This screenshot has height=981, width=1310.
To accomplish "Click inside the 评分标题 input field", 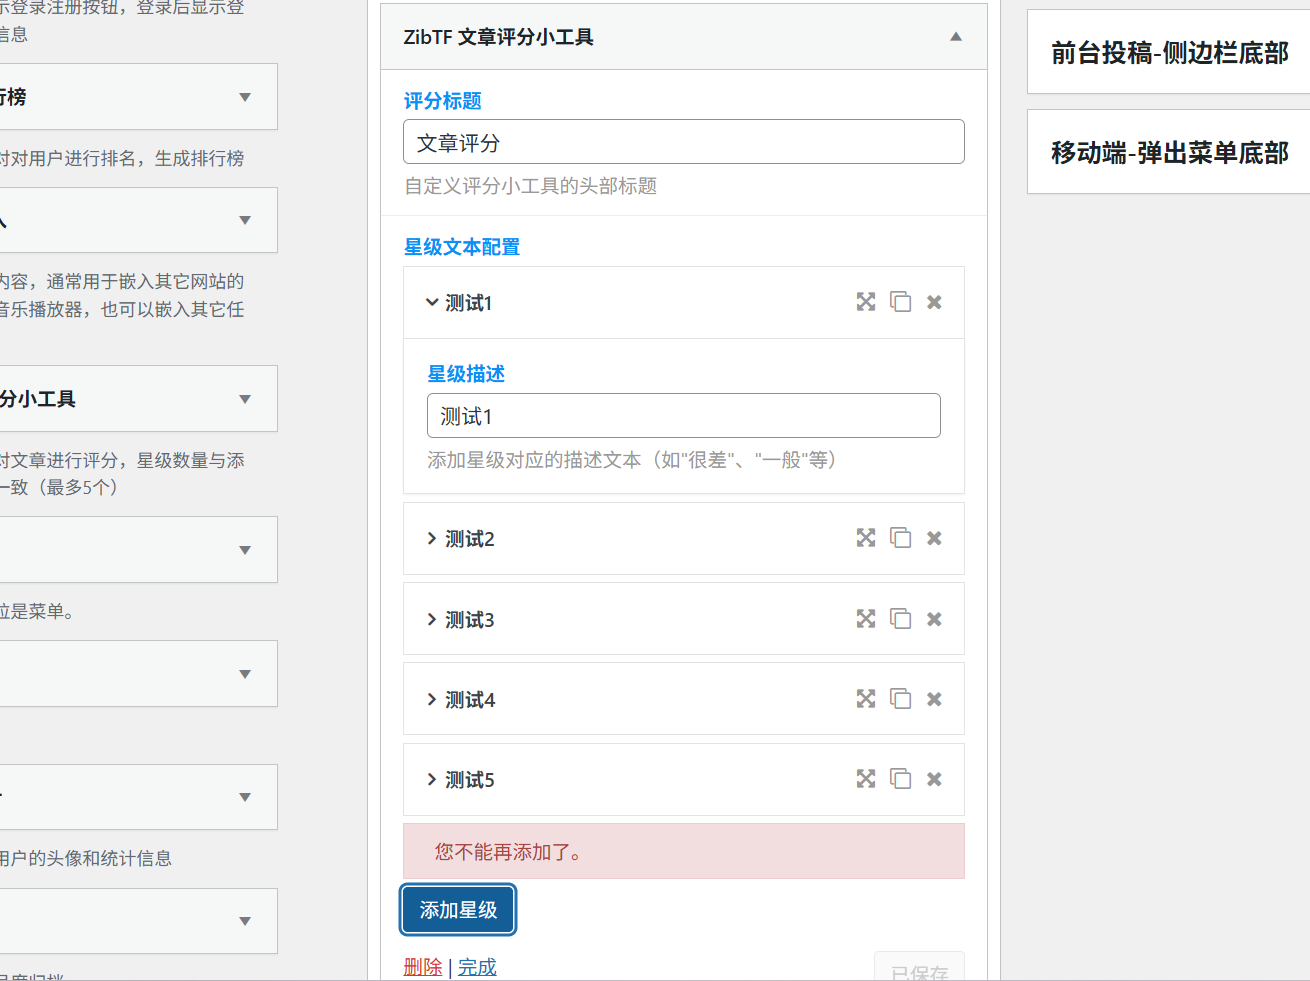I will pyautogui.click(x=684, y=141).
